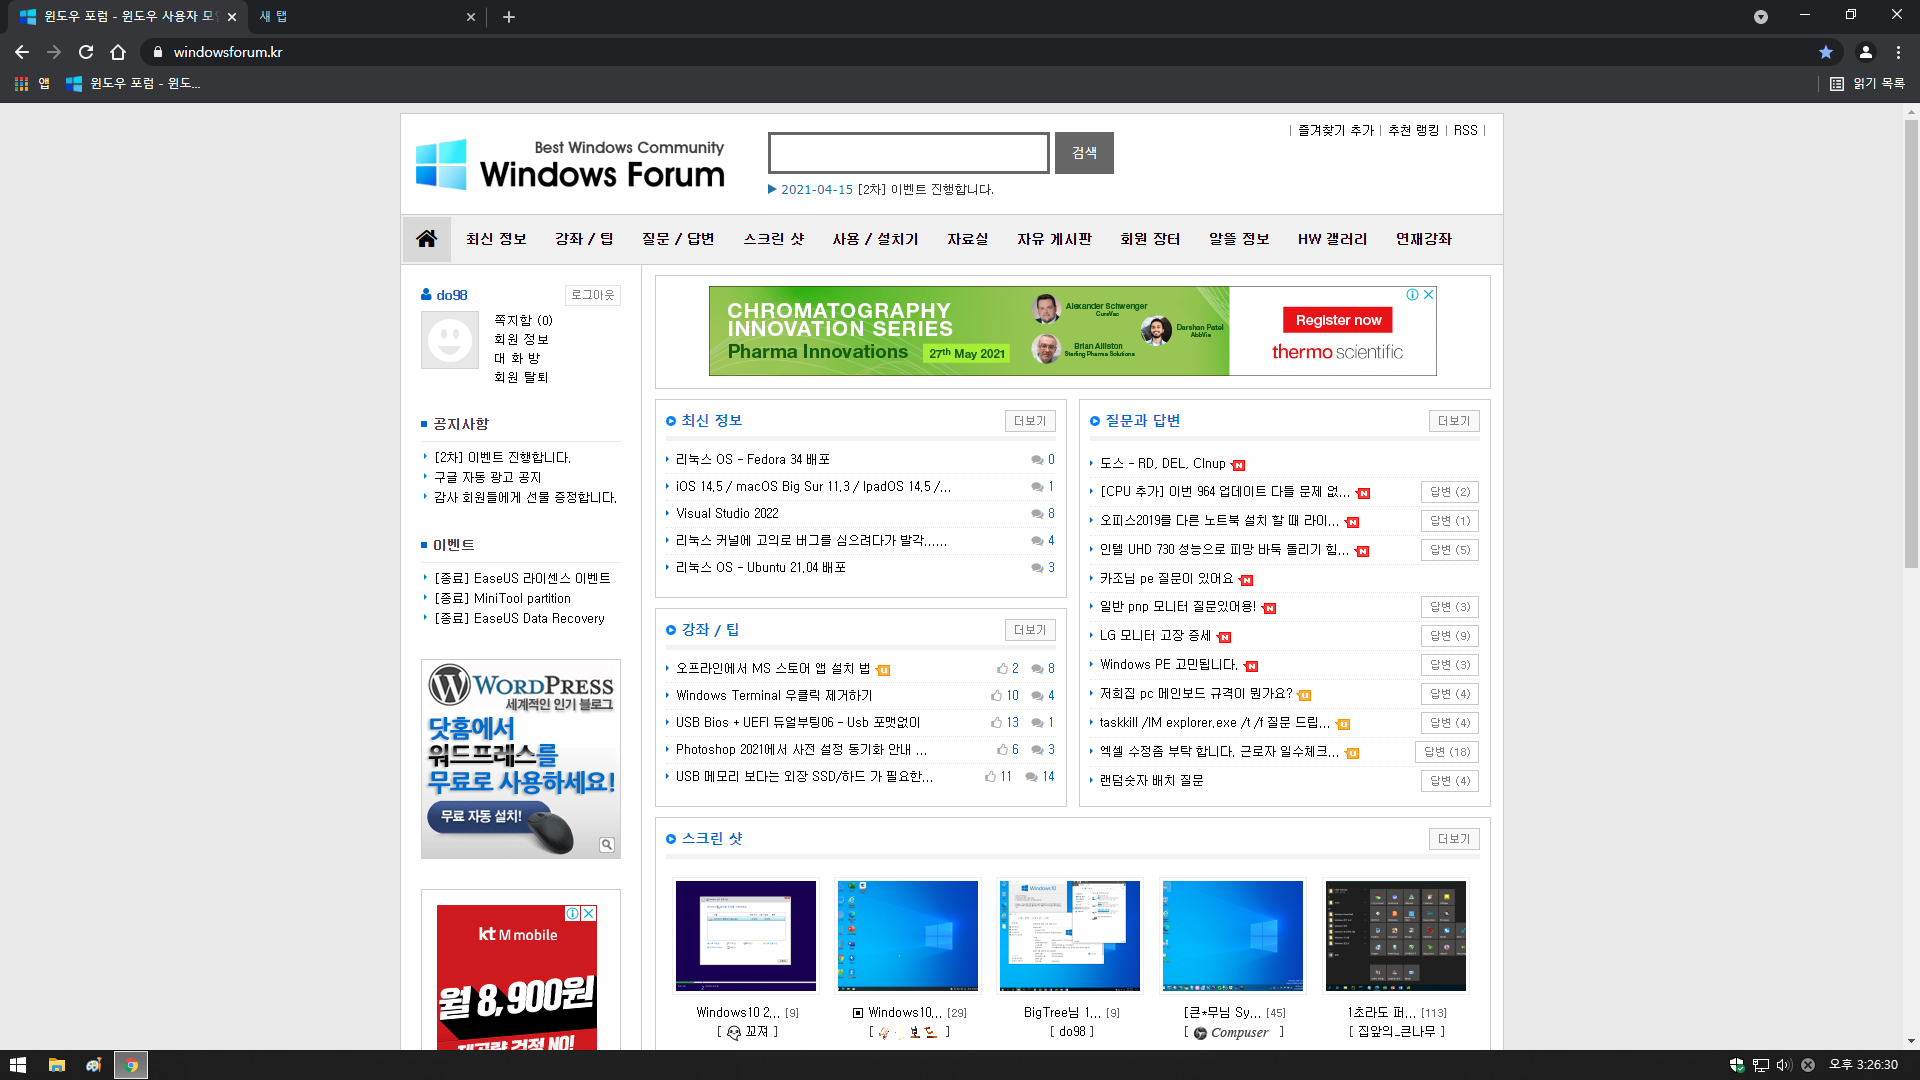Open the 1초라도 screenshot thumbnail
This screenshot has width=1920, height=1080.
click(x=1396, y=936)
